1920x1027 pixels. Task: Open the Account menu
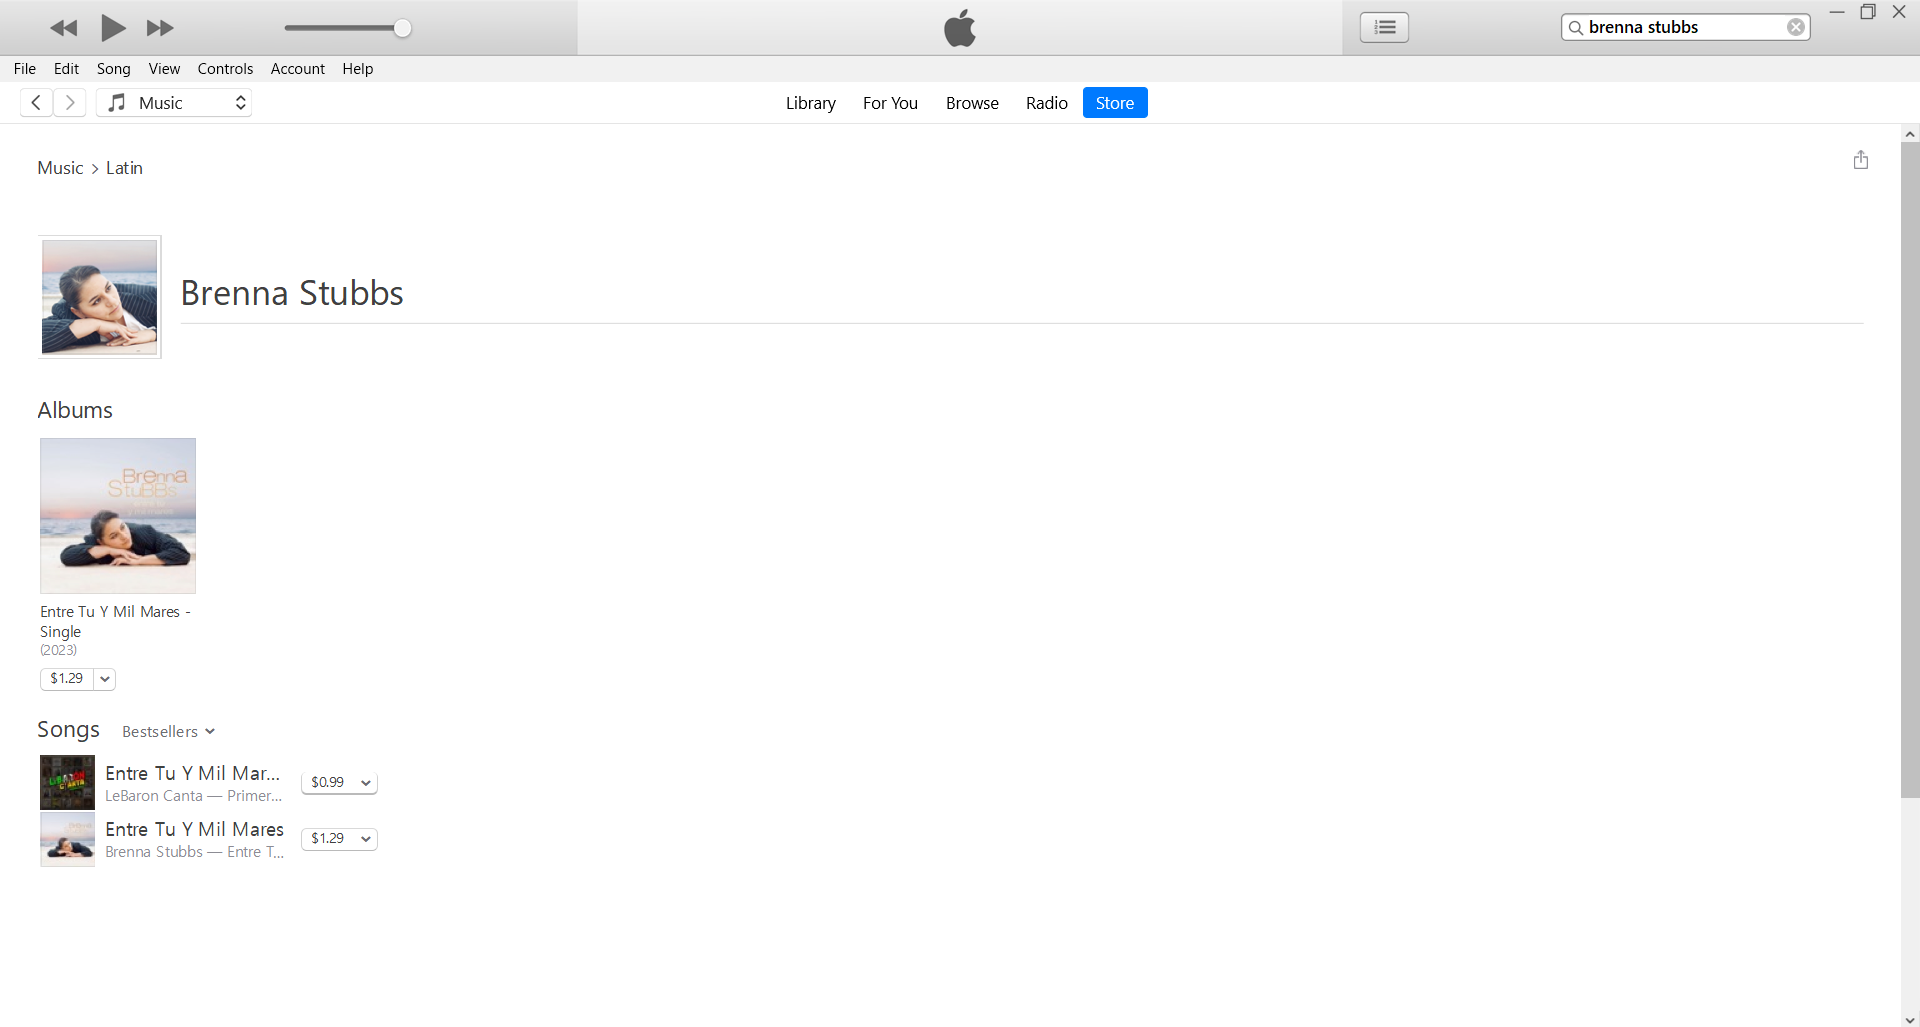coord(297,69)
